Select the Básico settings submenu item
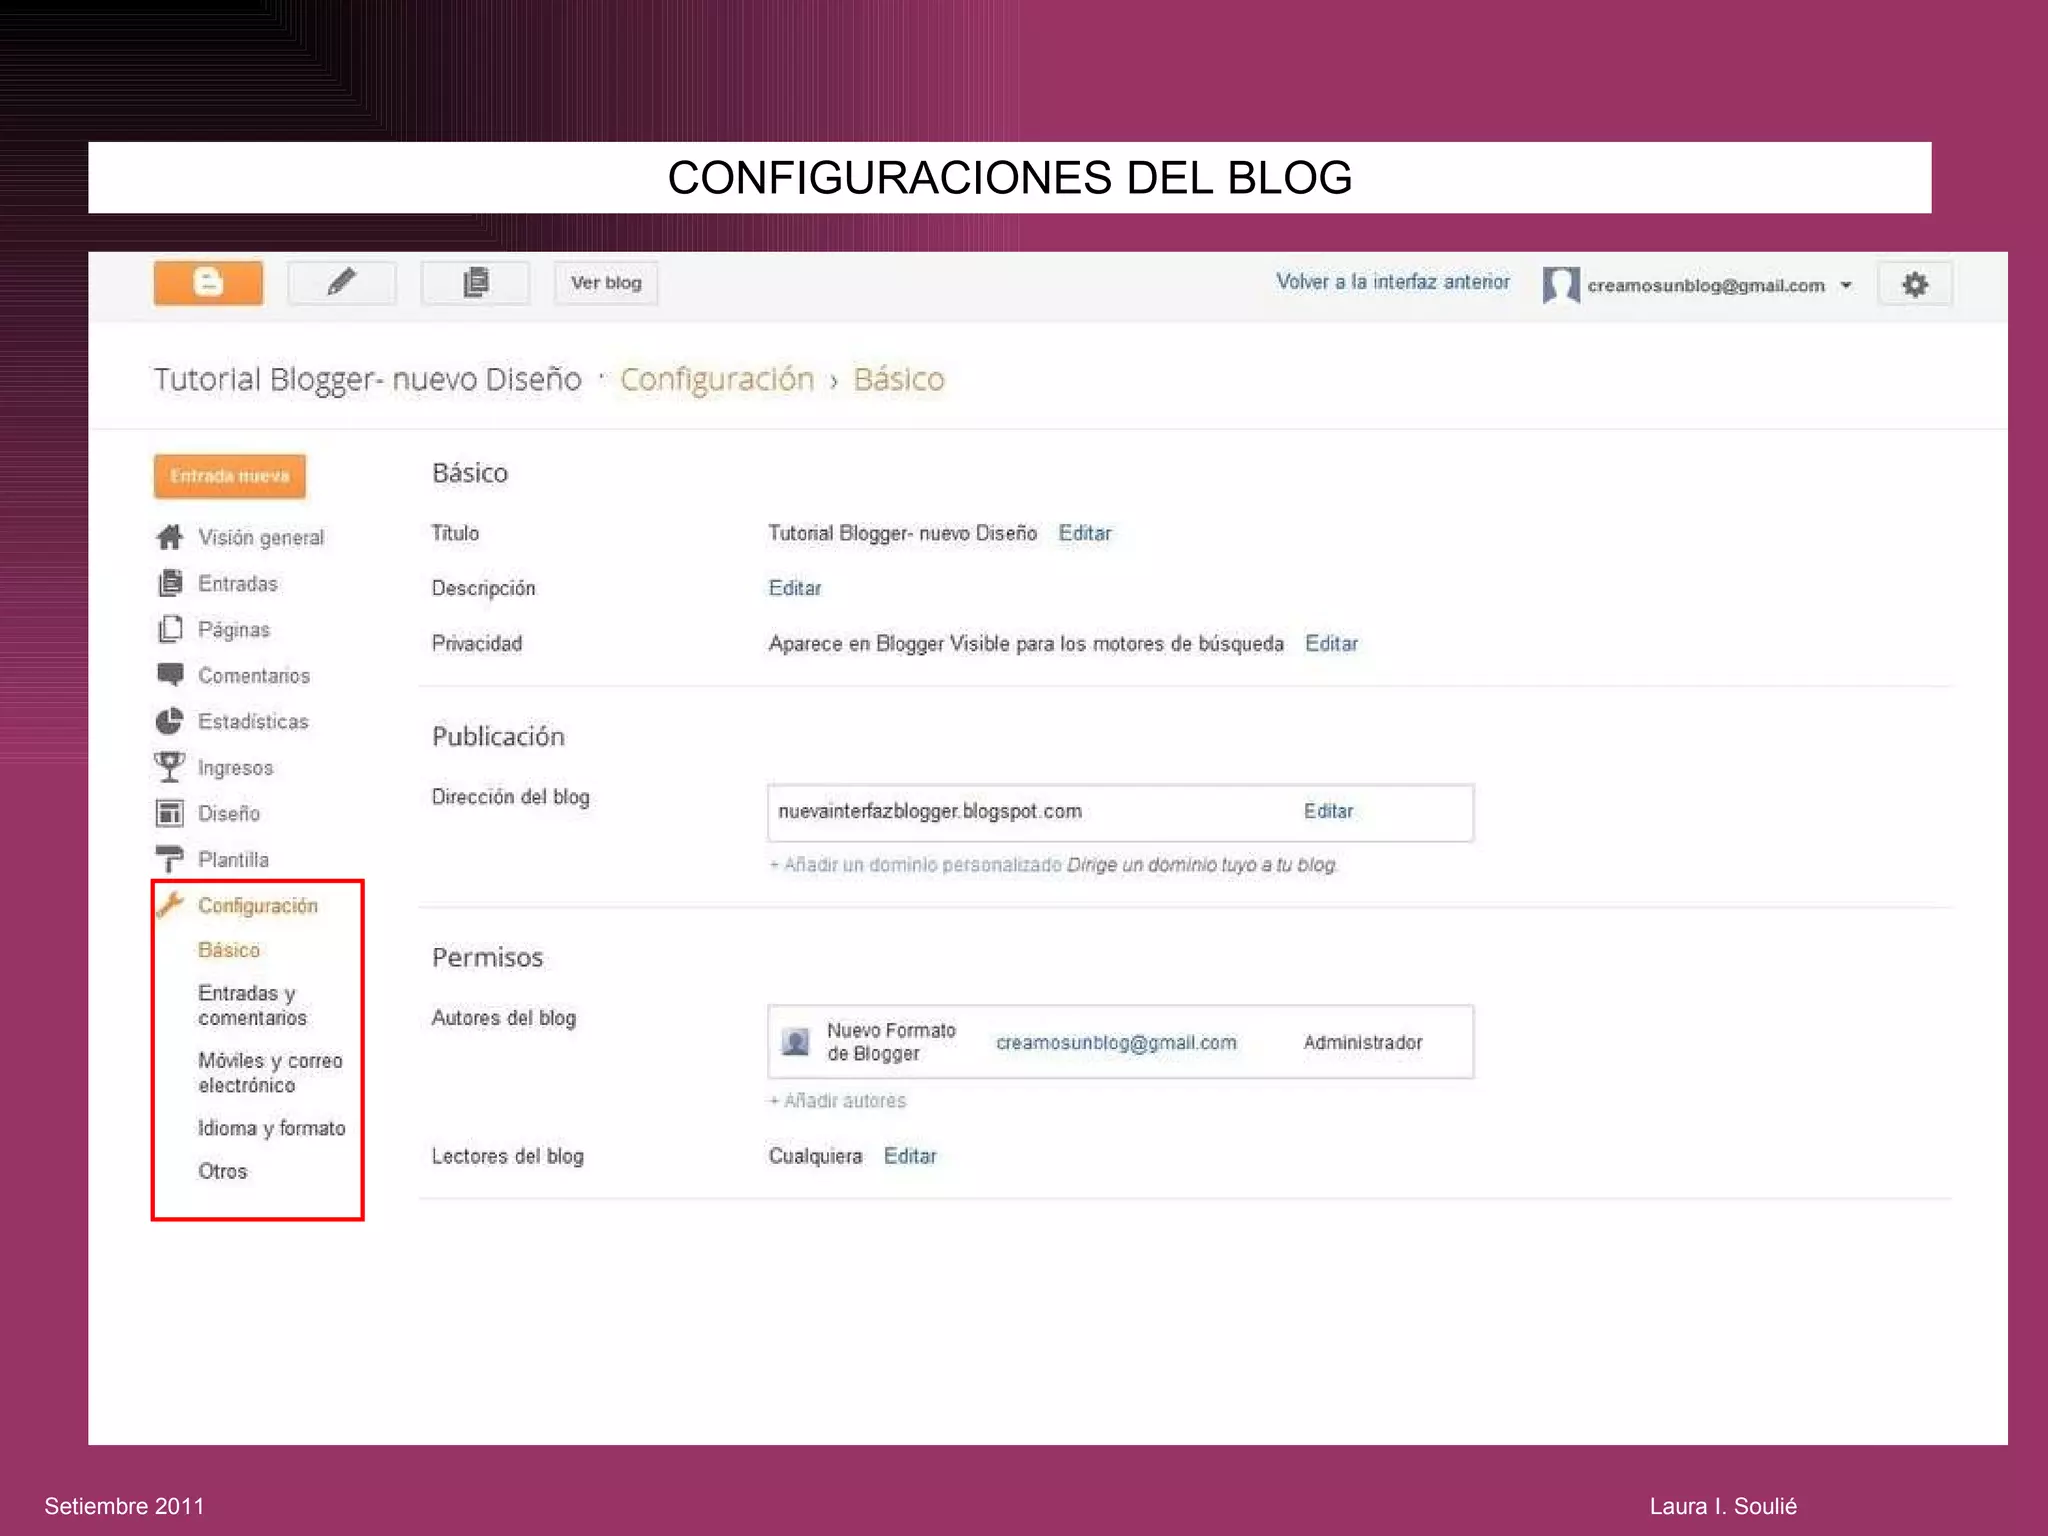The image size is (2048, 1536). [229, 950]
